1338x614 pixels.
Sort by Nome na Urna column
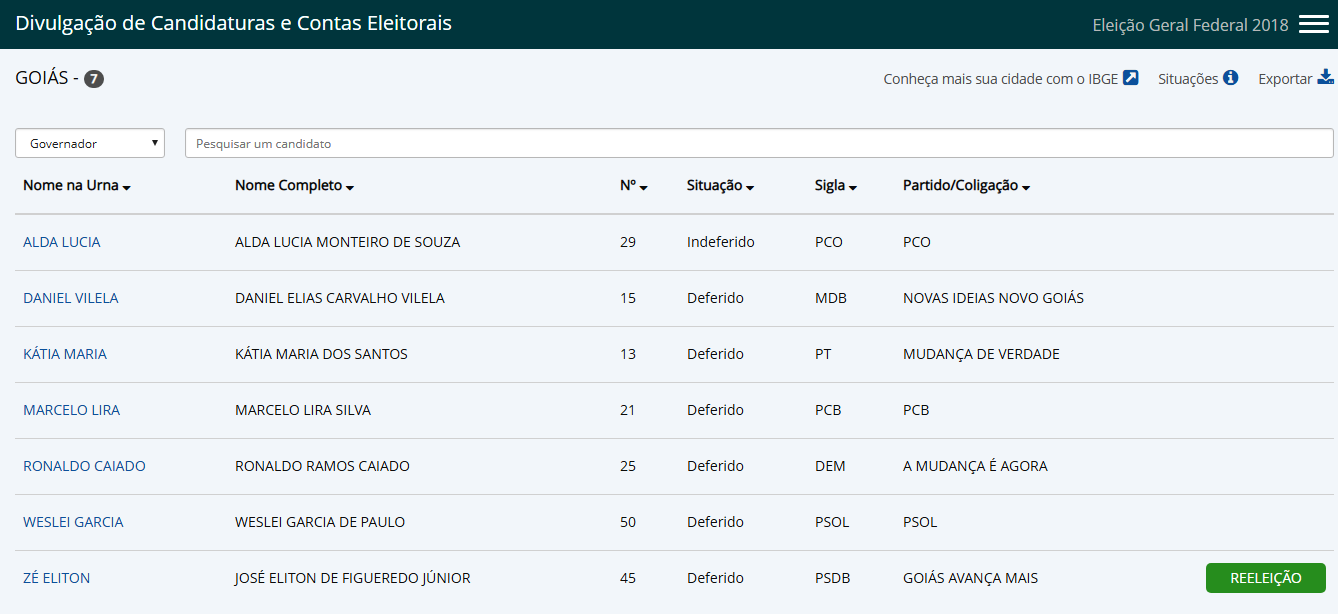coord(77,185)
